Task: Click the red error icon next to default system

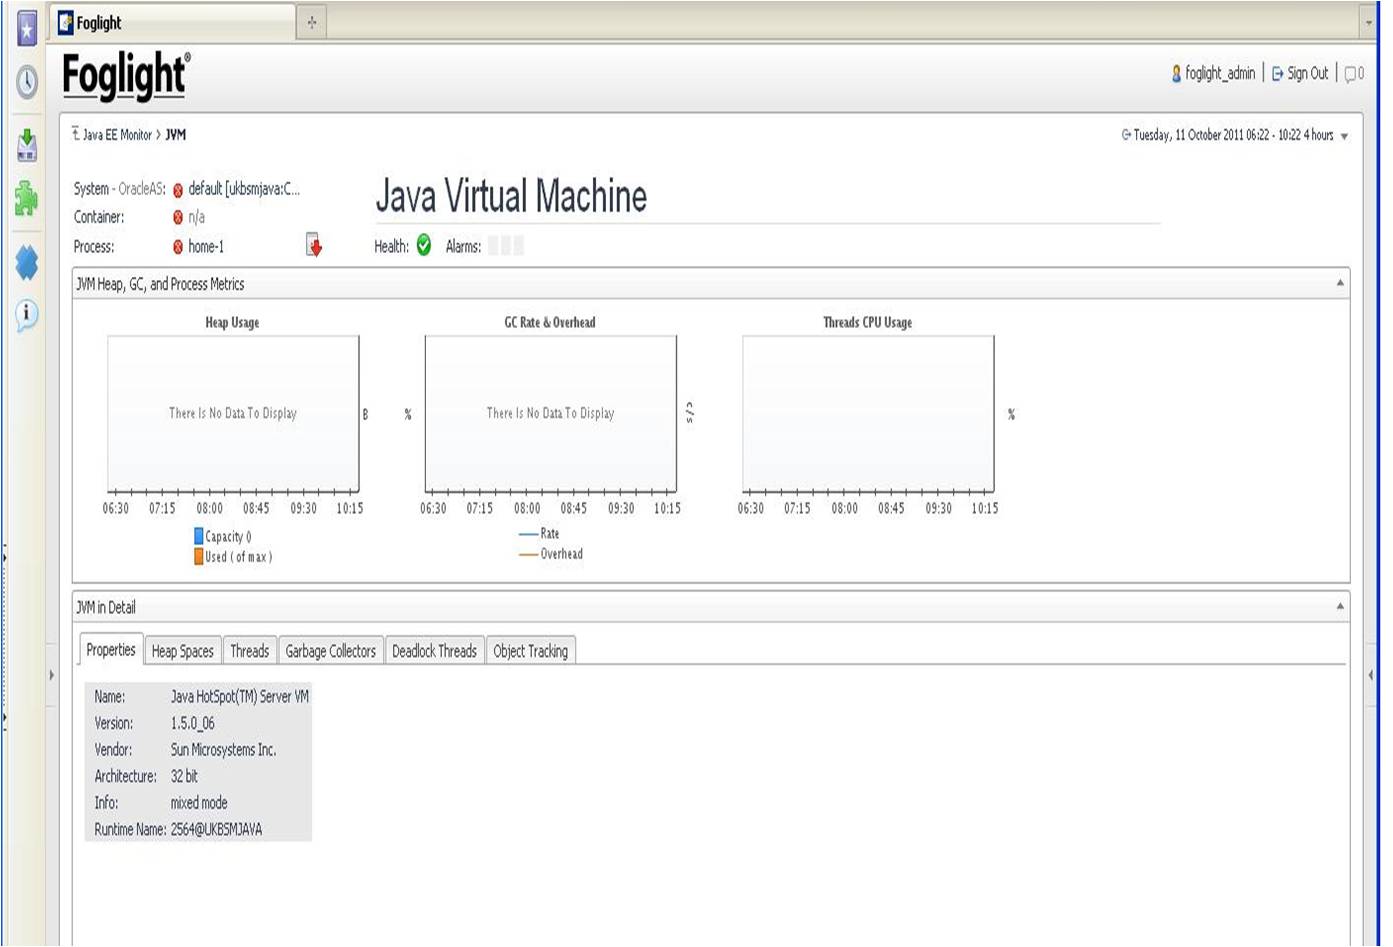Action: [x=178, y=190]
